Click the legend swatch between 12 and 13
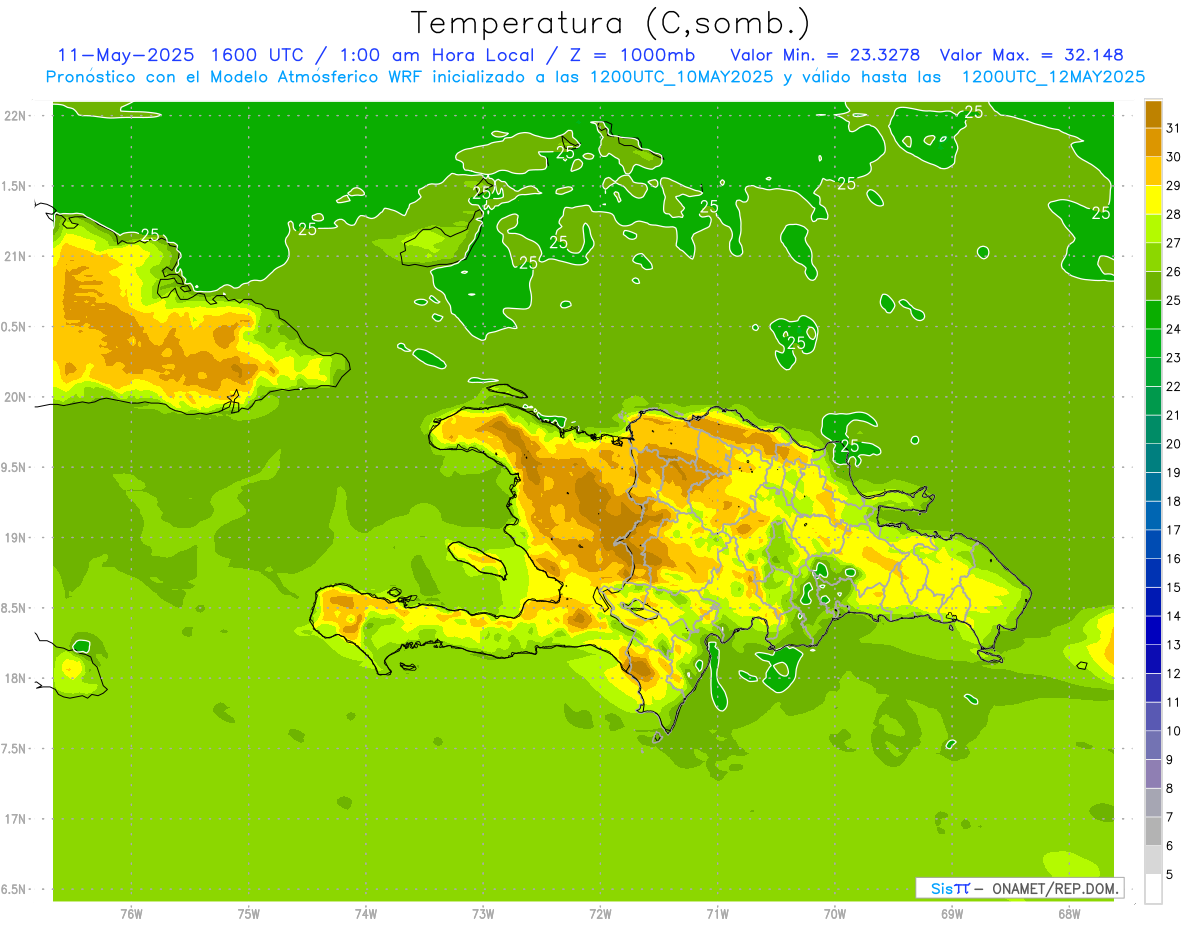This screenshot has height=927, width=1200. 1153,659
